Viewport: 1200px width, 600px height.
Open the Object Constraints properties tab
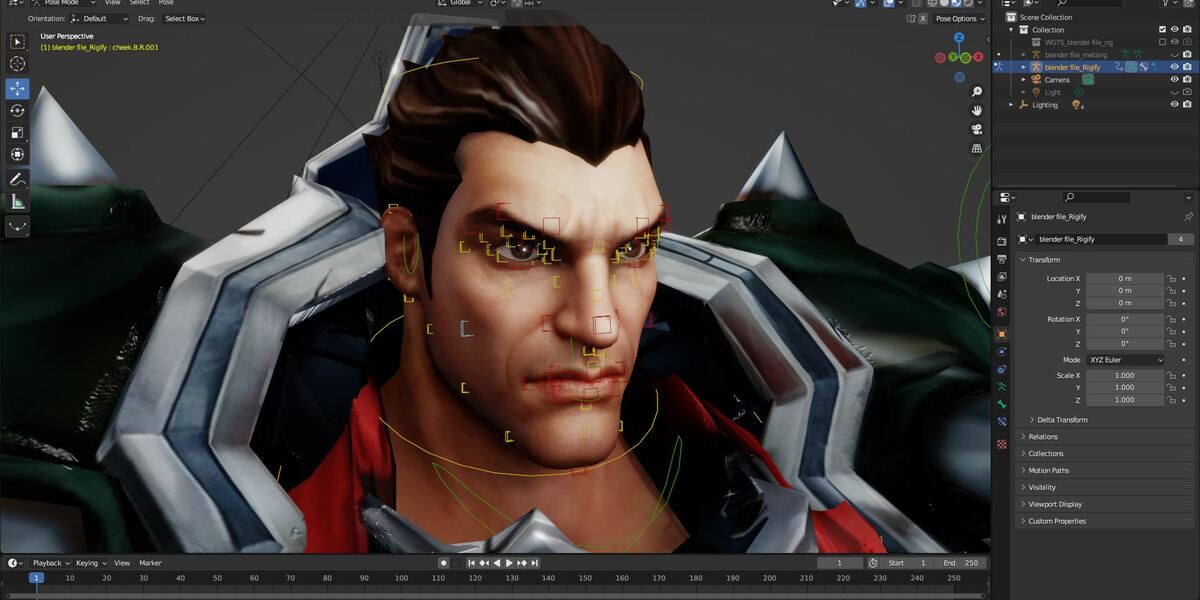coord(1002,370)
